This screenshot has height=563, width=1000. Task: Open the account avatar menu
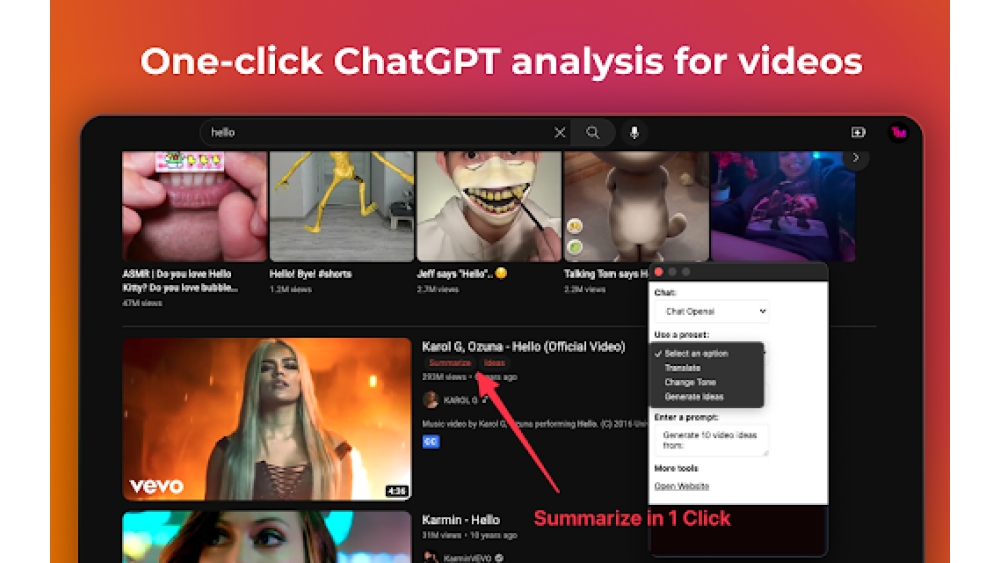[x=898, y=133]
